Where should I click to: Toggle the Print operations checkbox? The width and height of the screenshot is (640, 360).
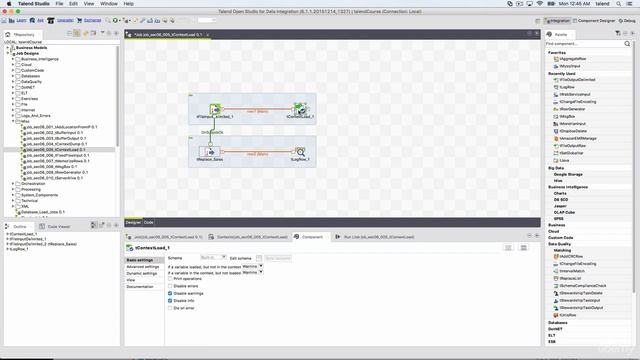pos(170,279)
